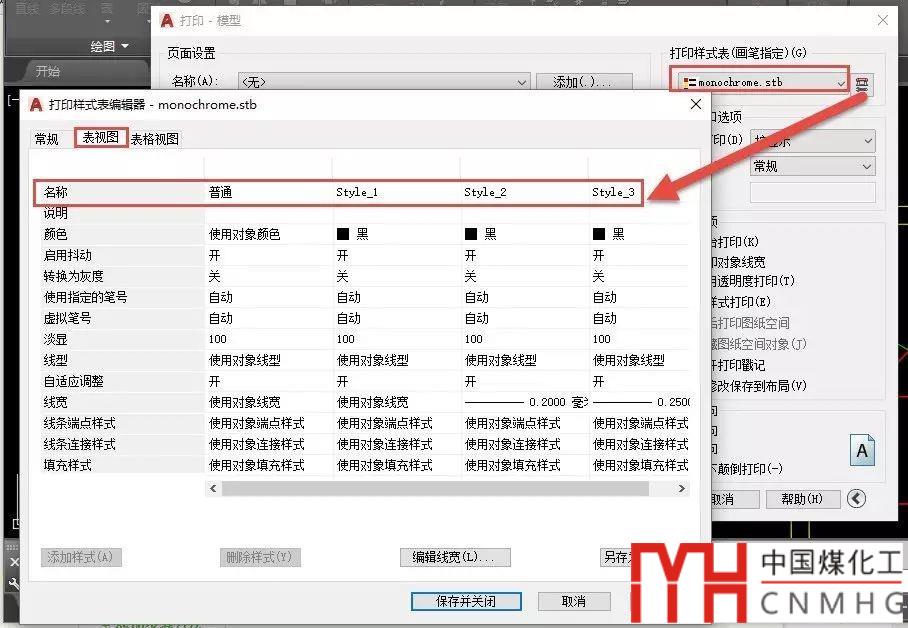The image size is (908, 628).
Task: Switch to the 表格视图 tab
Action: coord(155,139)
